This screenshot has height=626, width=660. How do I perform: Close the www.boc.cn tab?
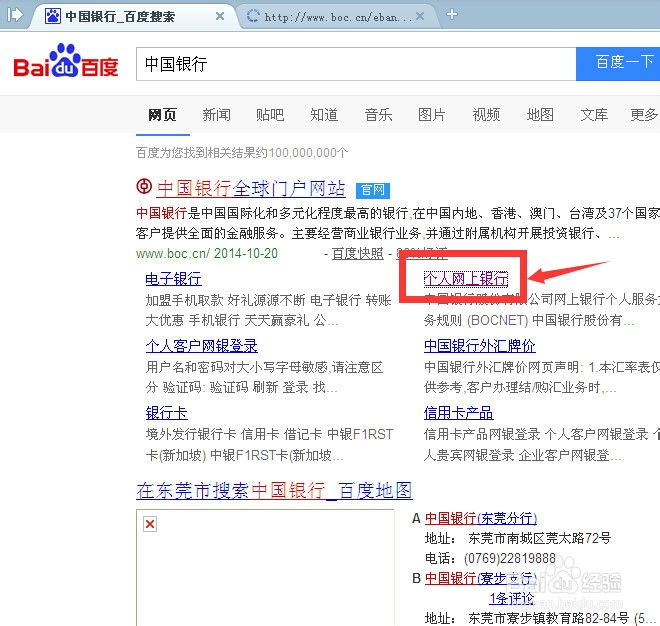420,16
